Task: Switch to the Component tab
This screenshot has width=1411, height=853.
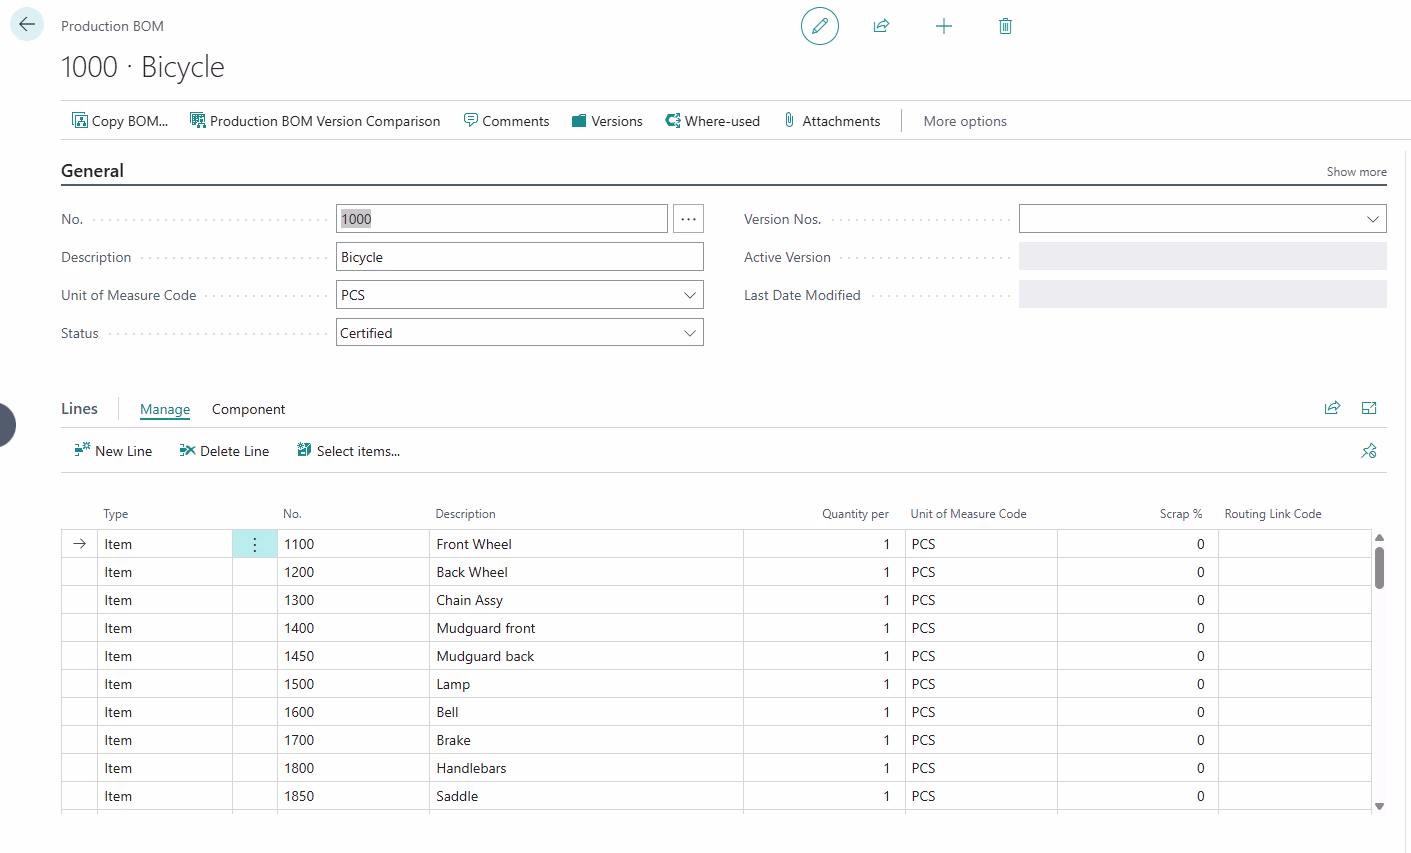Action: (x=248, y=409)
